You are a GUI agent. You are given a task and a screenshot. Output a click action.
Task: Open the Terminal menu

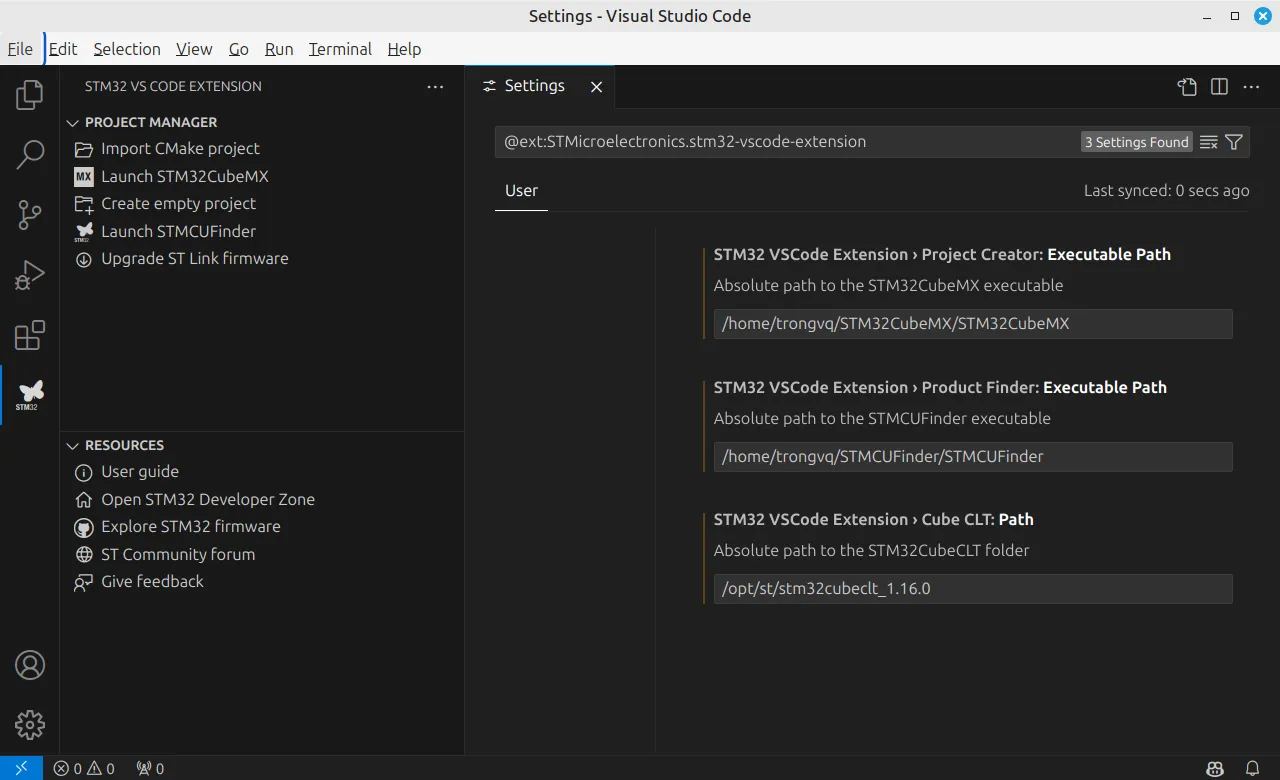pos(340,49)
